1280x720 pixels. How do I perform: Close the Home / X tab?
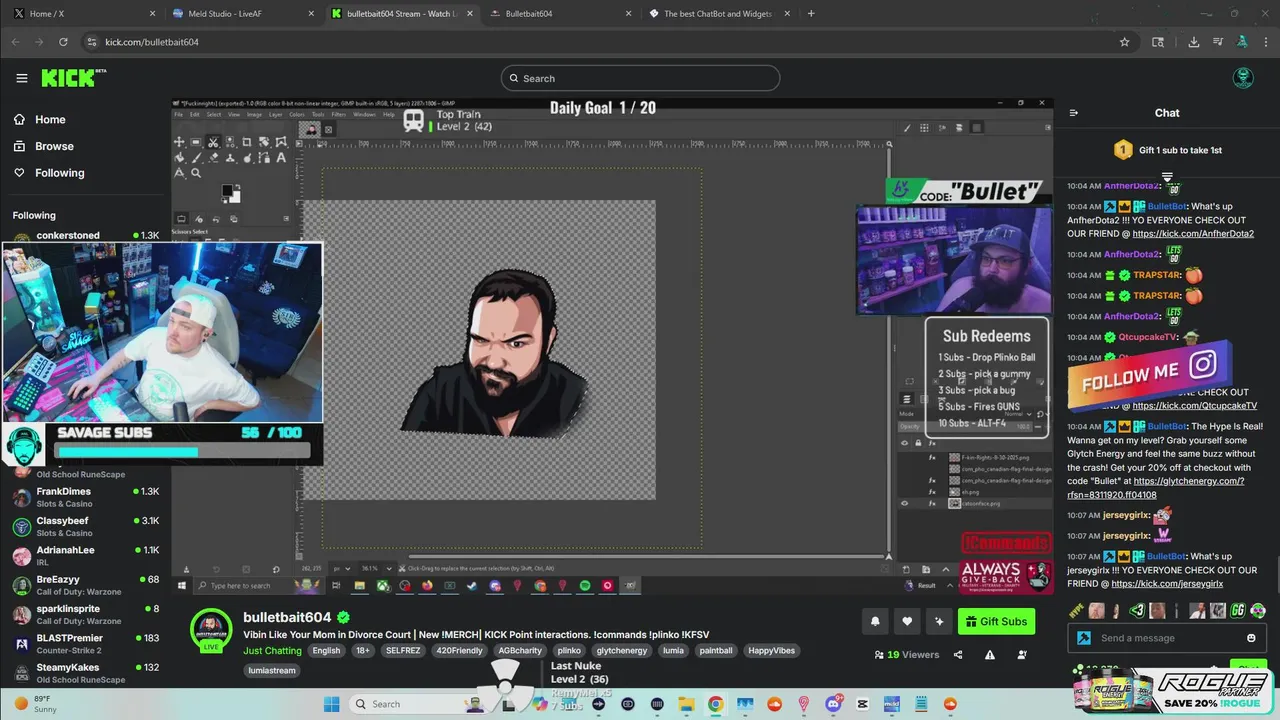point(152,14)
